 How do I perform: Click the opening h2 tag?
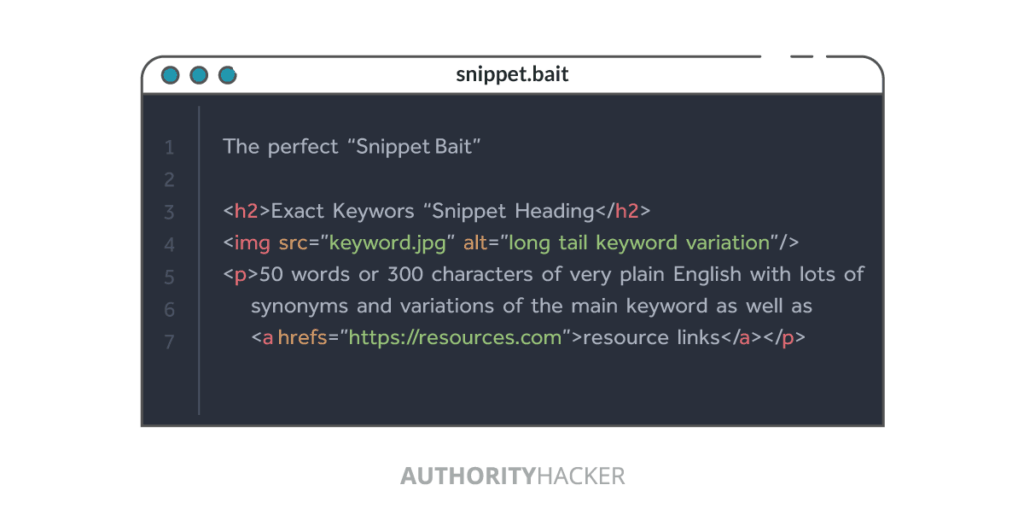245,211
